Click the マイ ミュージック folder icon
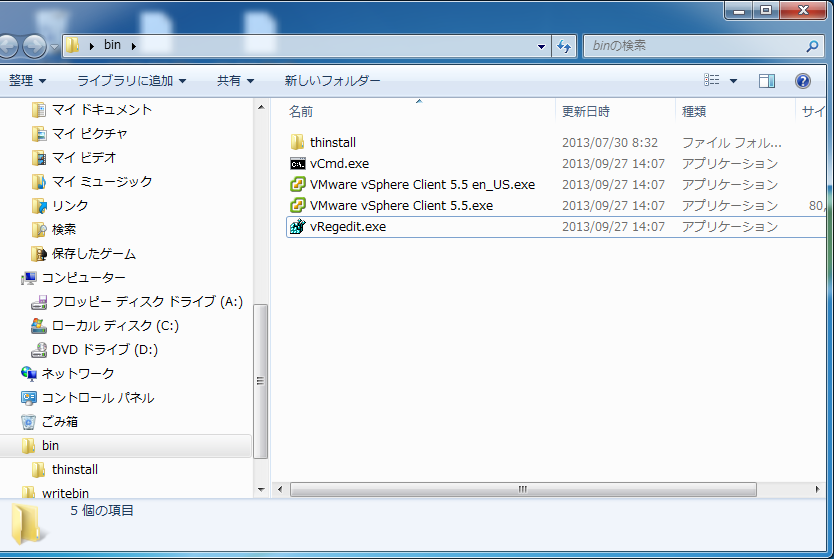Viewport: 834px width, 559px height. click(x=38, y=182)
